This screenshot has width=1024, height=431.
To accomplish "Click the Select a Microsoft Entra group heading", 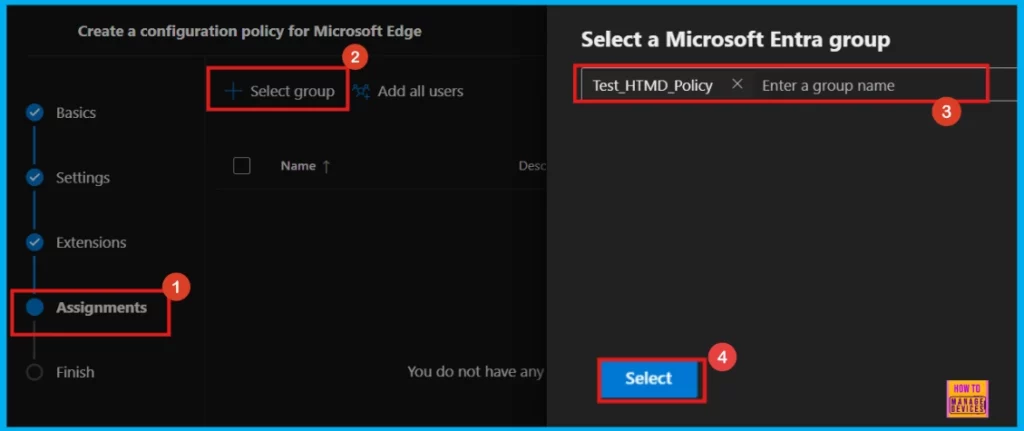I will pyautogui.click(x=735, y=40).
